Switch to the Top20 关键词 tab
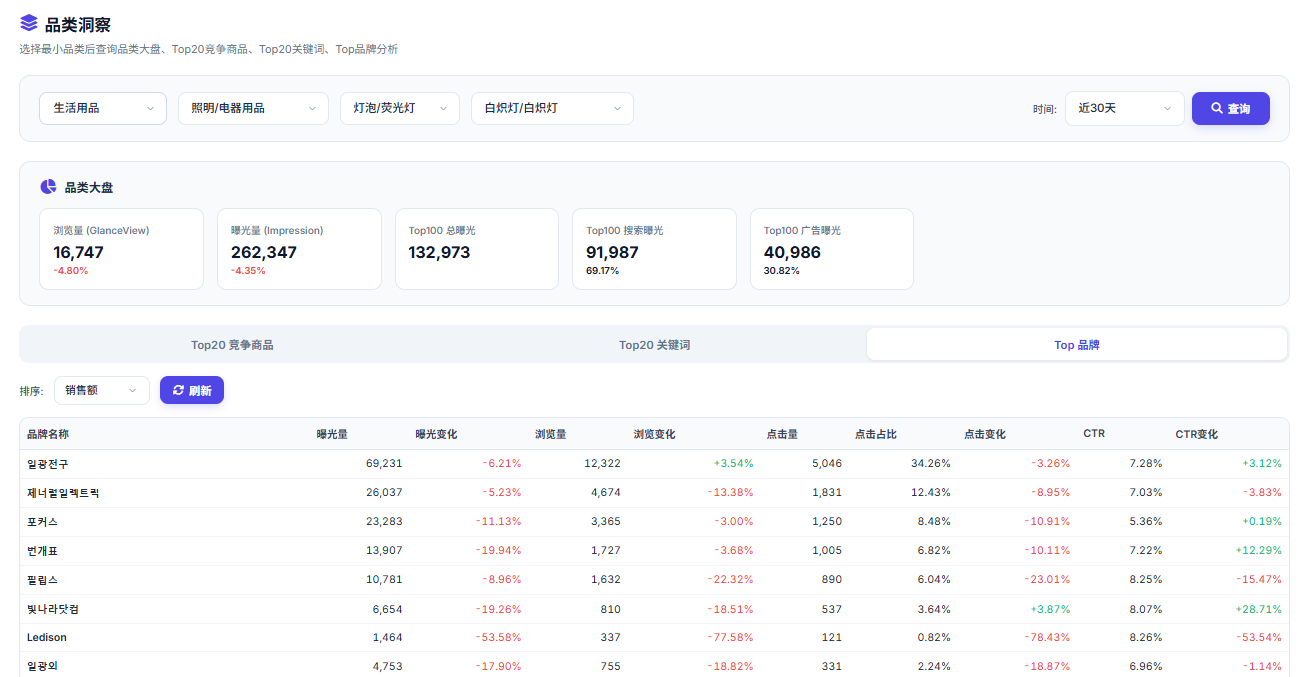 [654, 345]
